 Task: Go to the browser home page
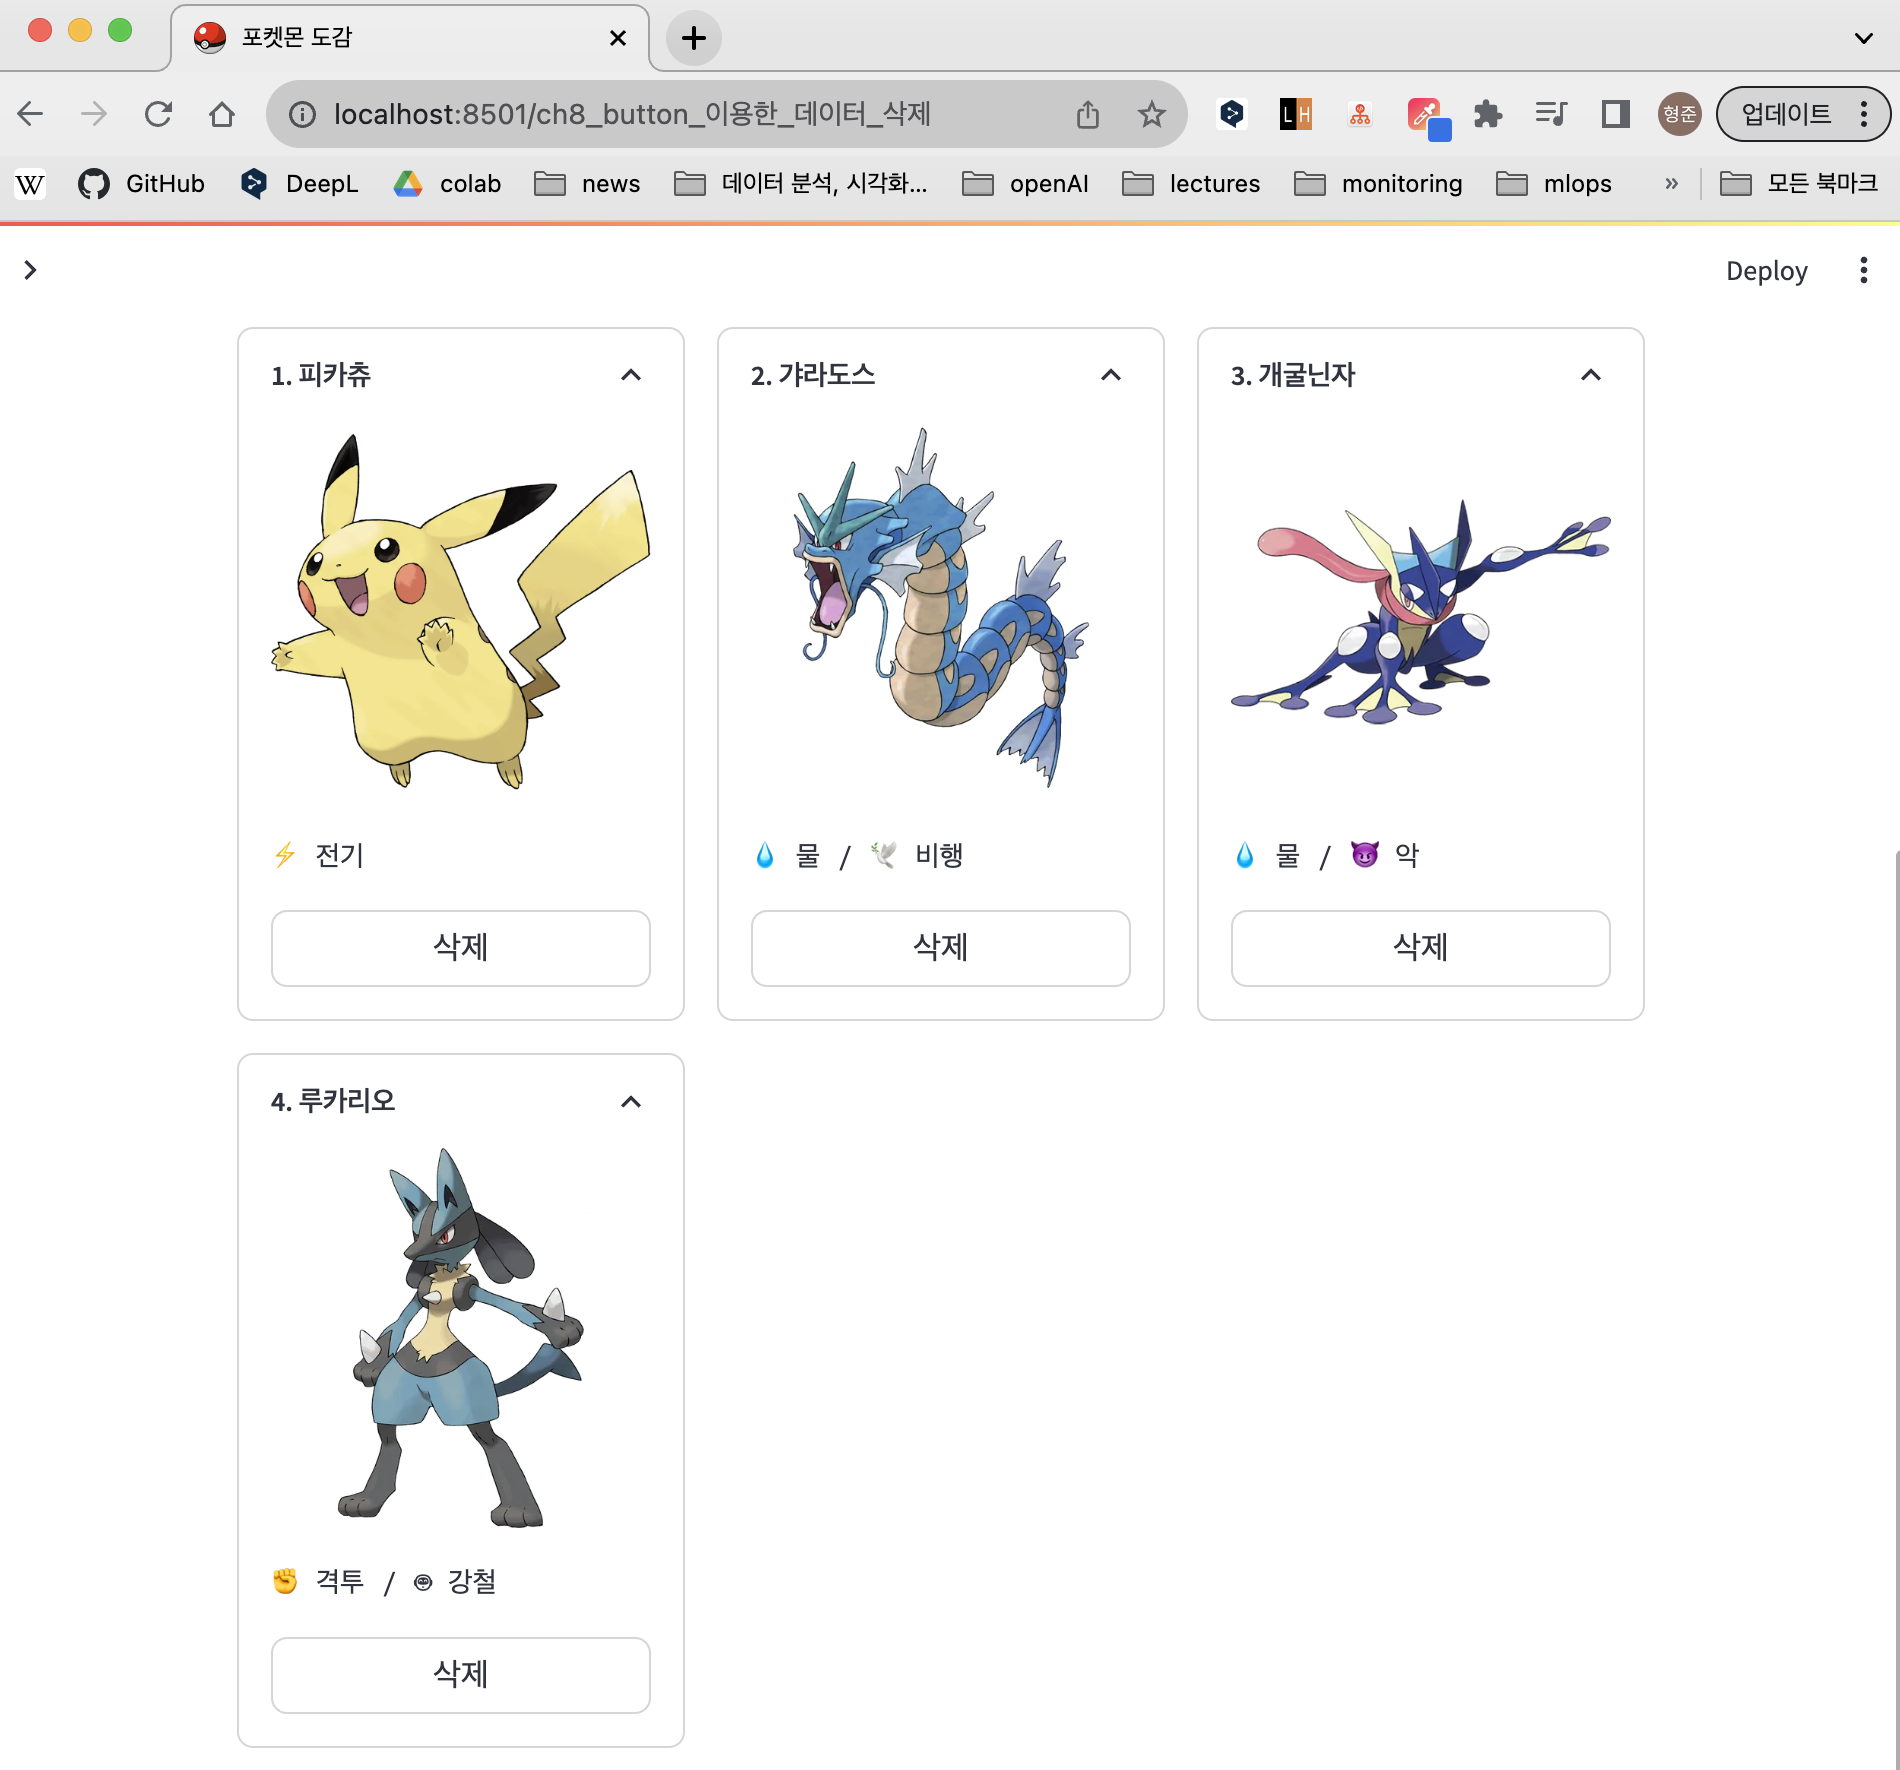222,114
